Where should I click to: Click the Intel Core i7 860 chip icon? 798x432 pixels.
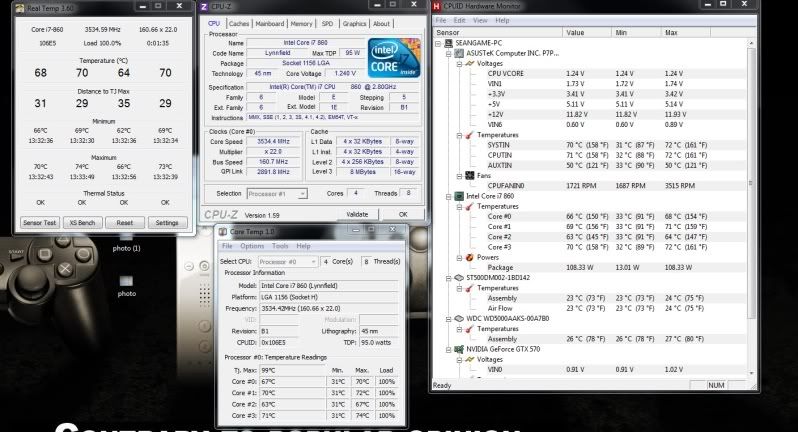click(x=459, y=196)
